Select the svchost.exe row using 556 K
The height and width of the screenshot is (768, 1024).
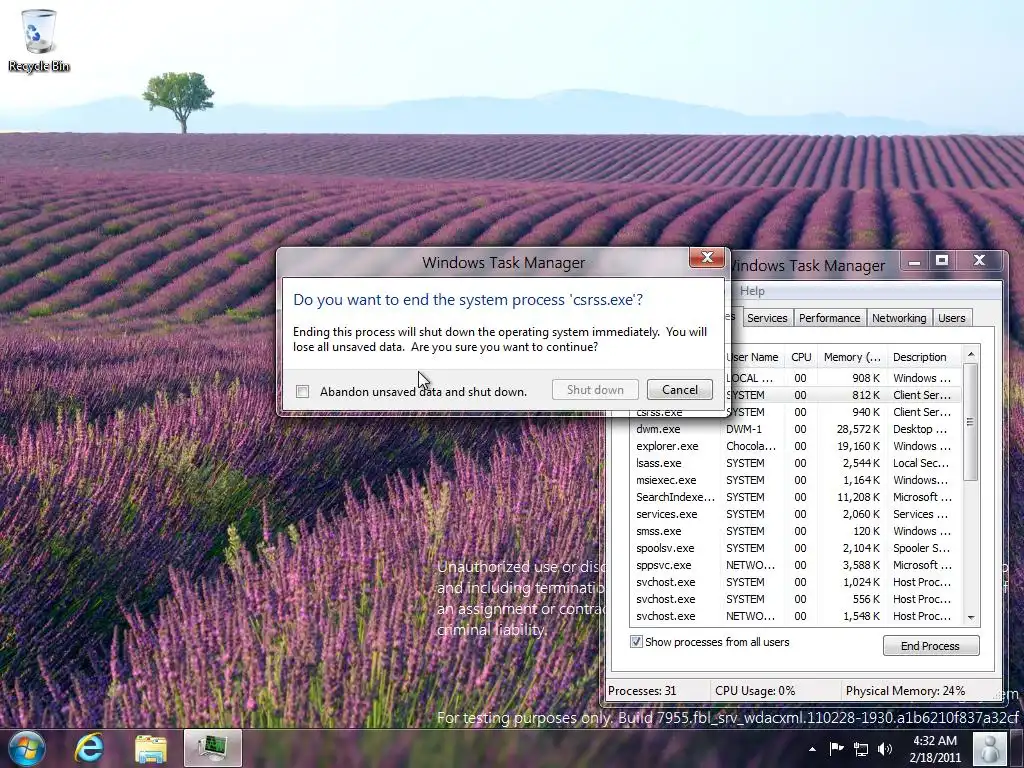[795, 599]
